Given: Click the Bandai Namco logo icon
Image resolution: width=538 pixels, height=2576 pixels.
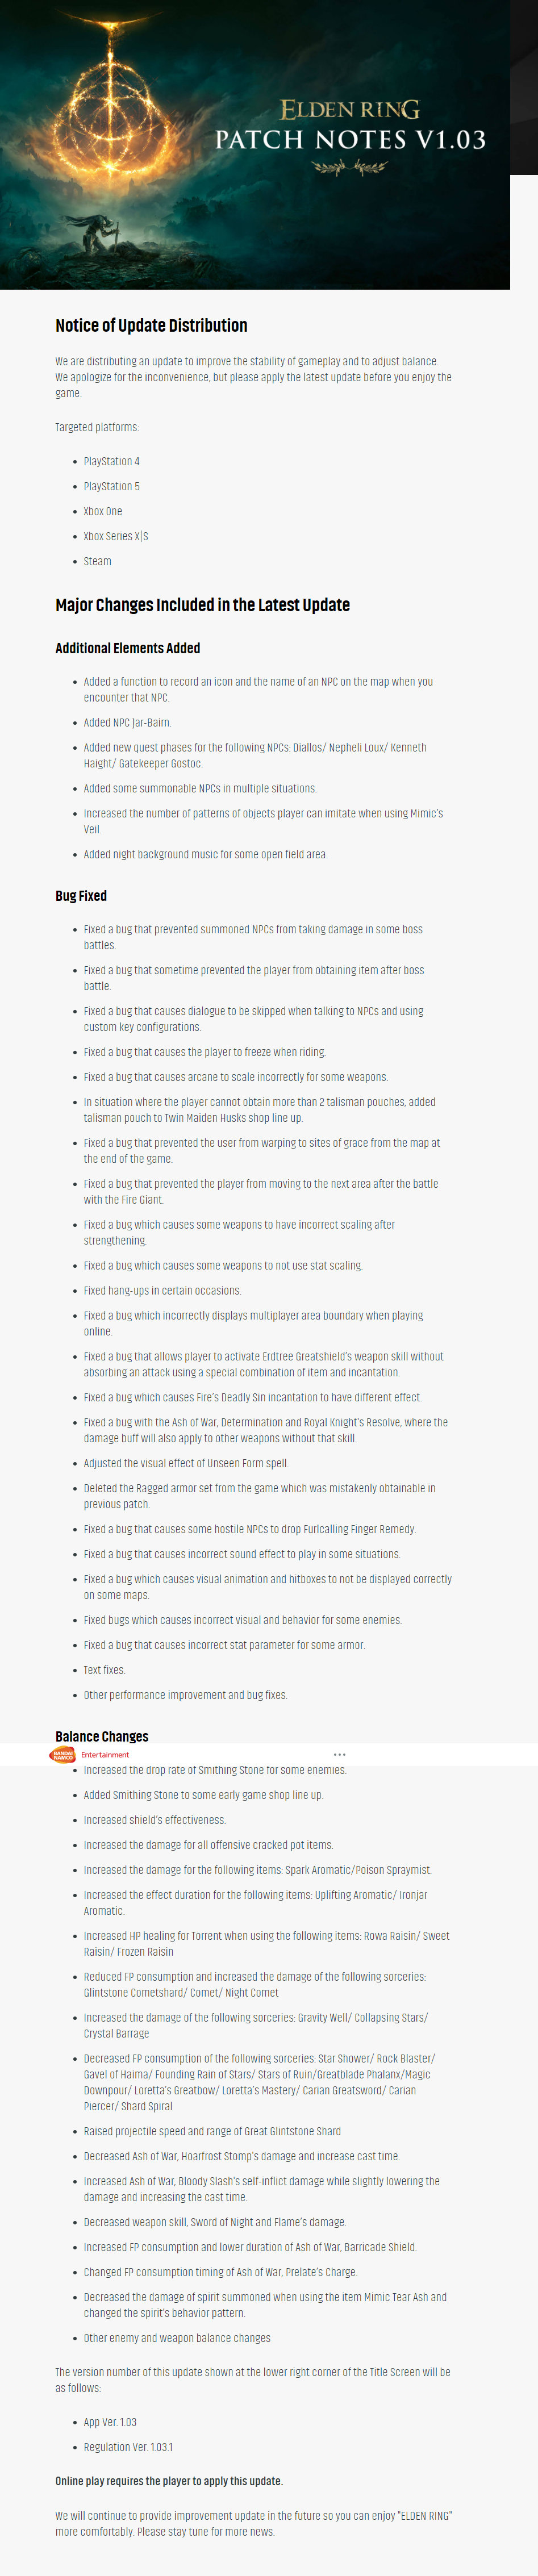Looking at the screenshot, I should coord(63,1754).
